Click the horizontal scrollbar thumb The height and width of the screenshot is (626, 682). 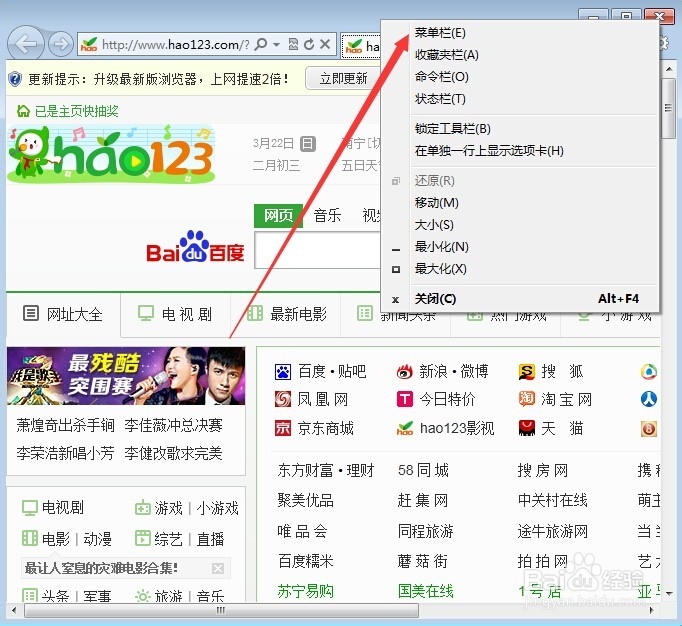coord(221,611)
